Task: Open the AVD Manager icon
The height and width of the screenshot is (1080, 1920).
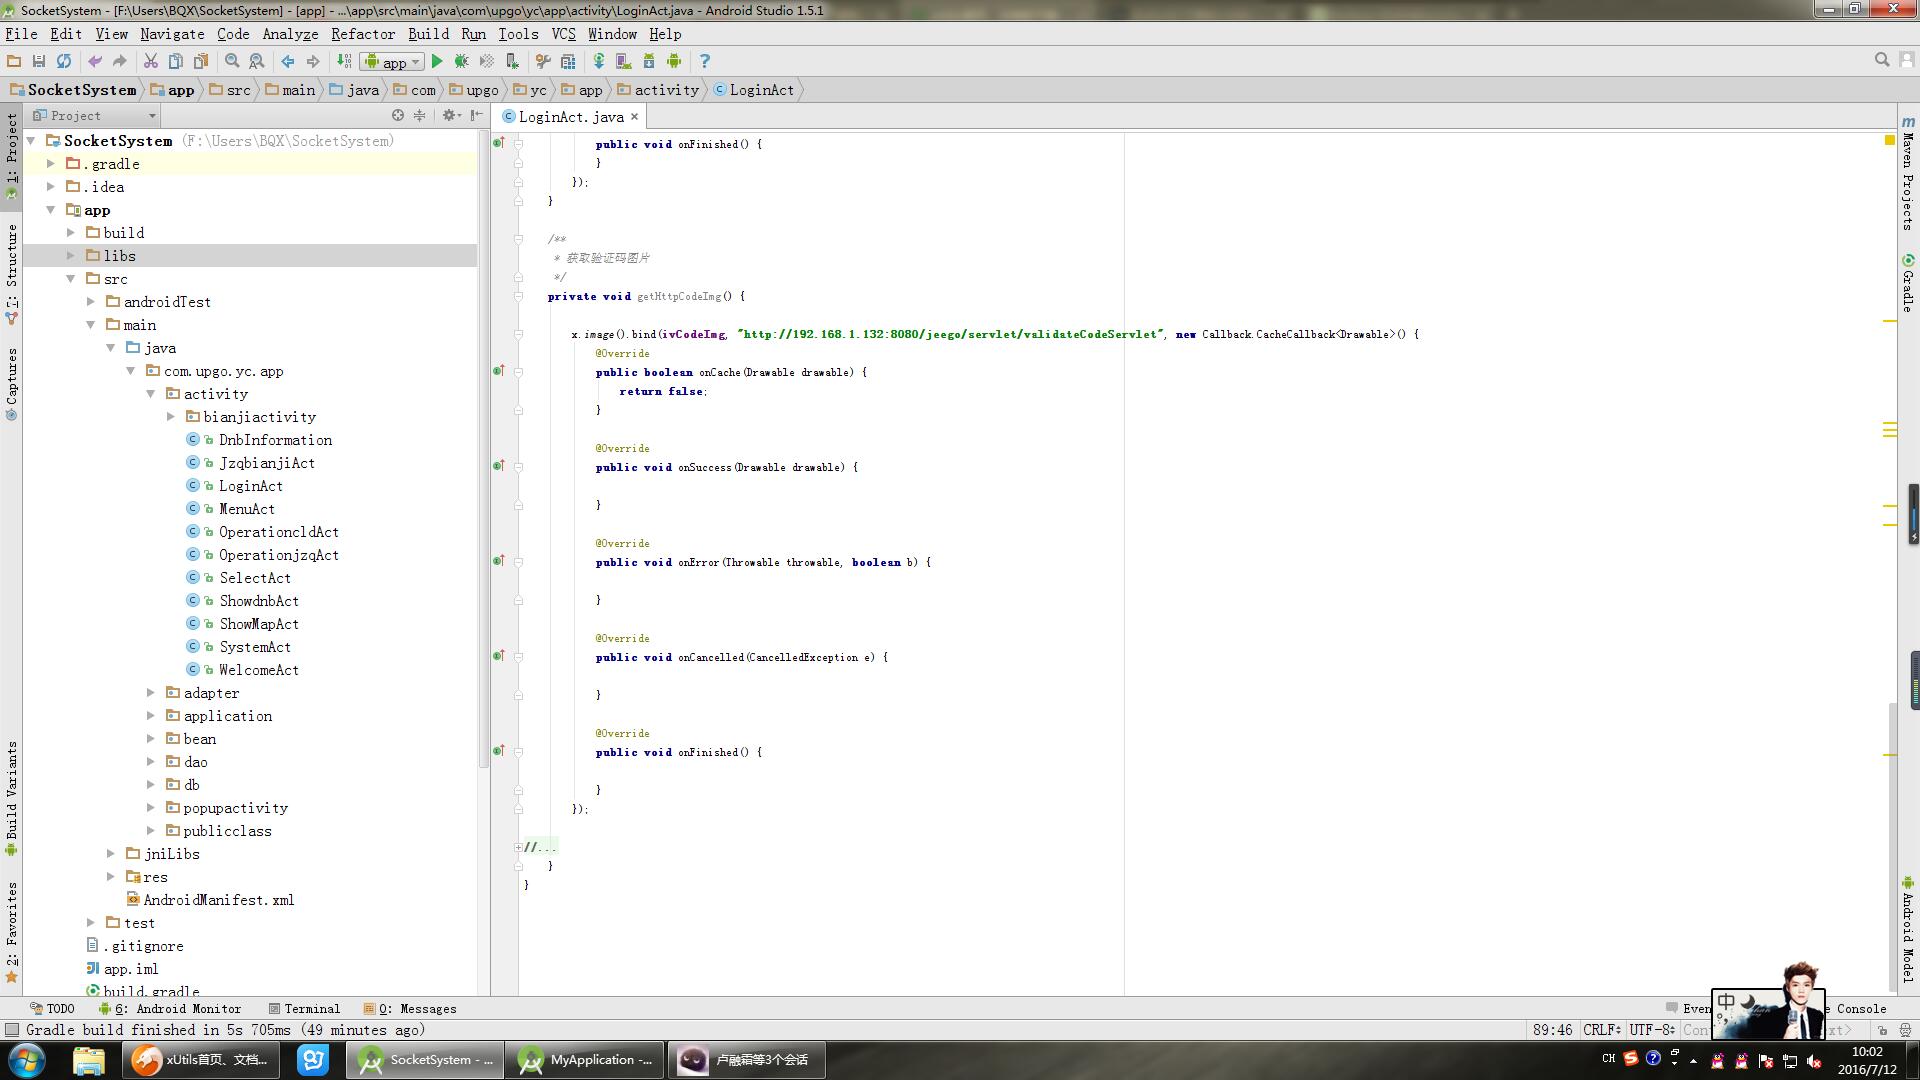Action: pos(624,61)
